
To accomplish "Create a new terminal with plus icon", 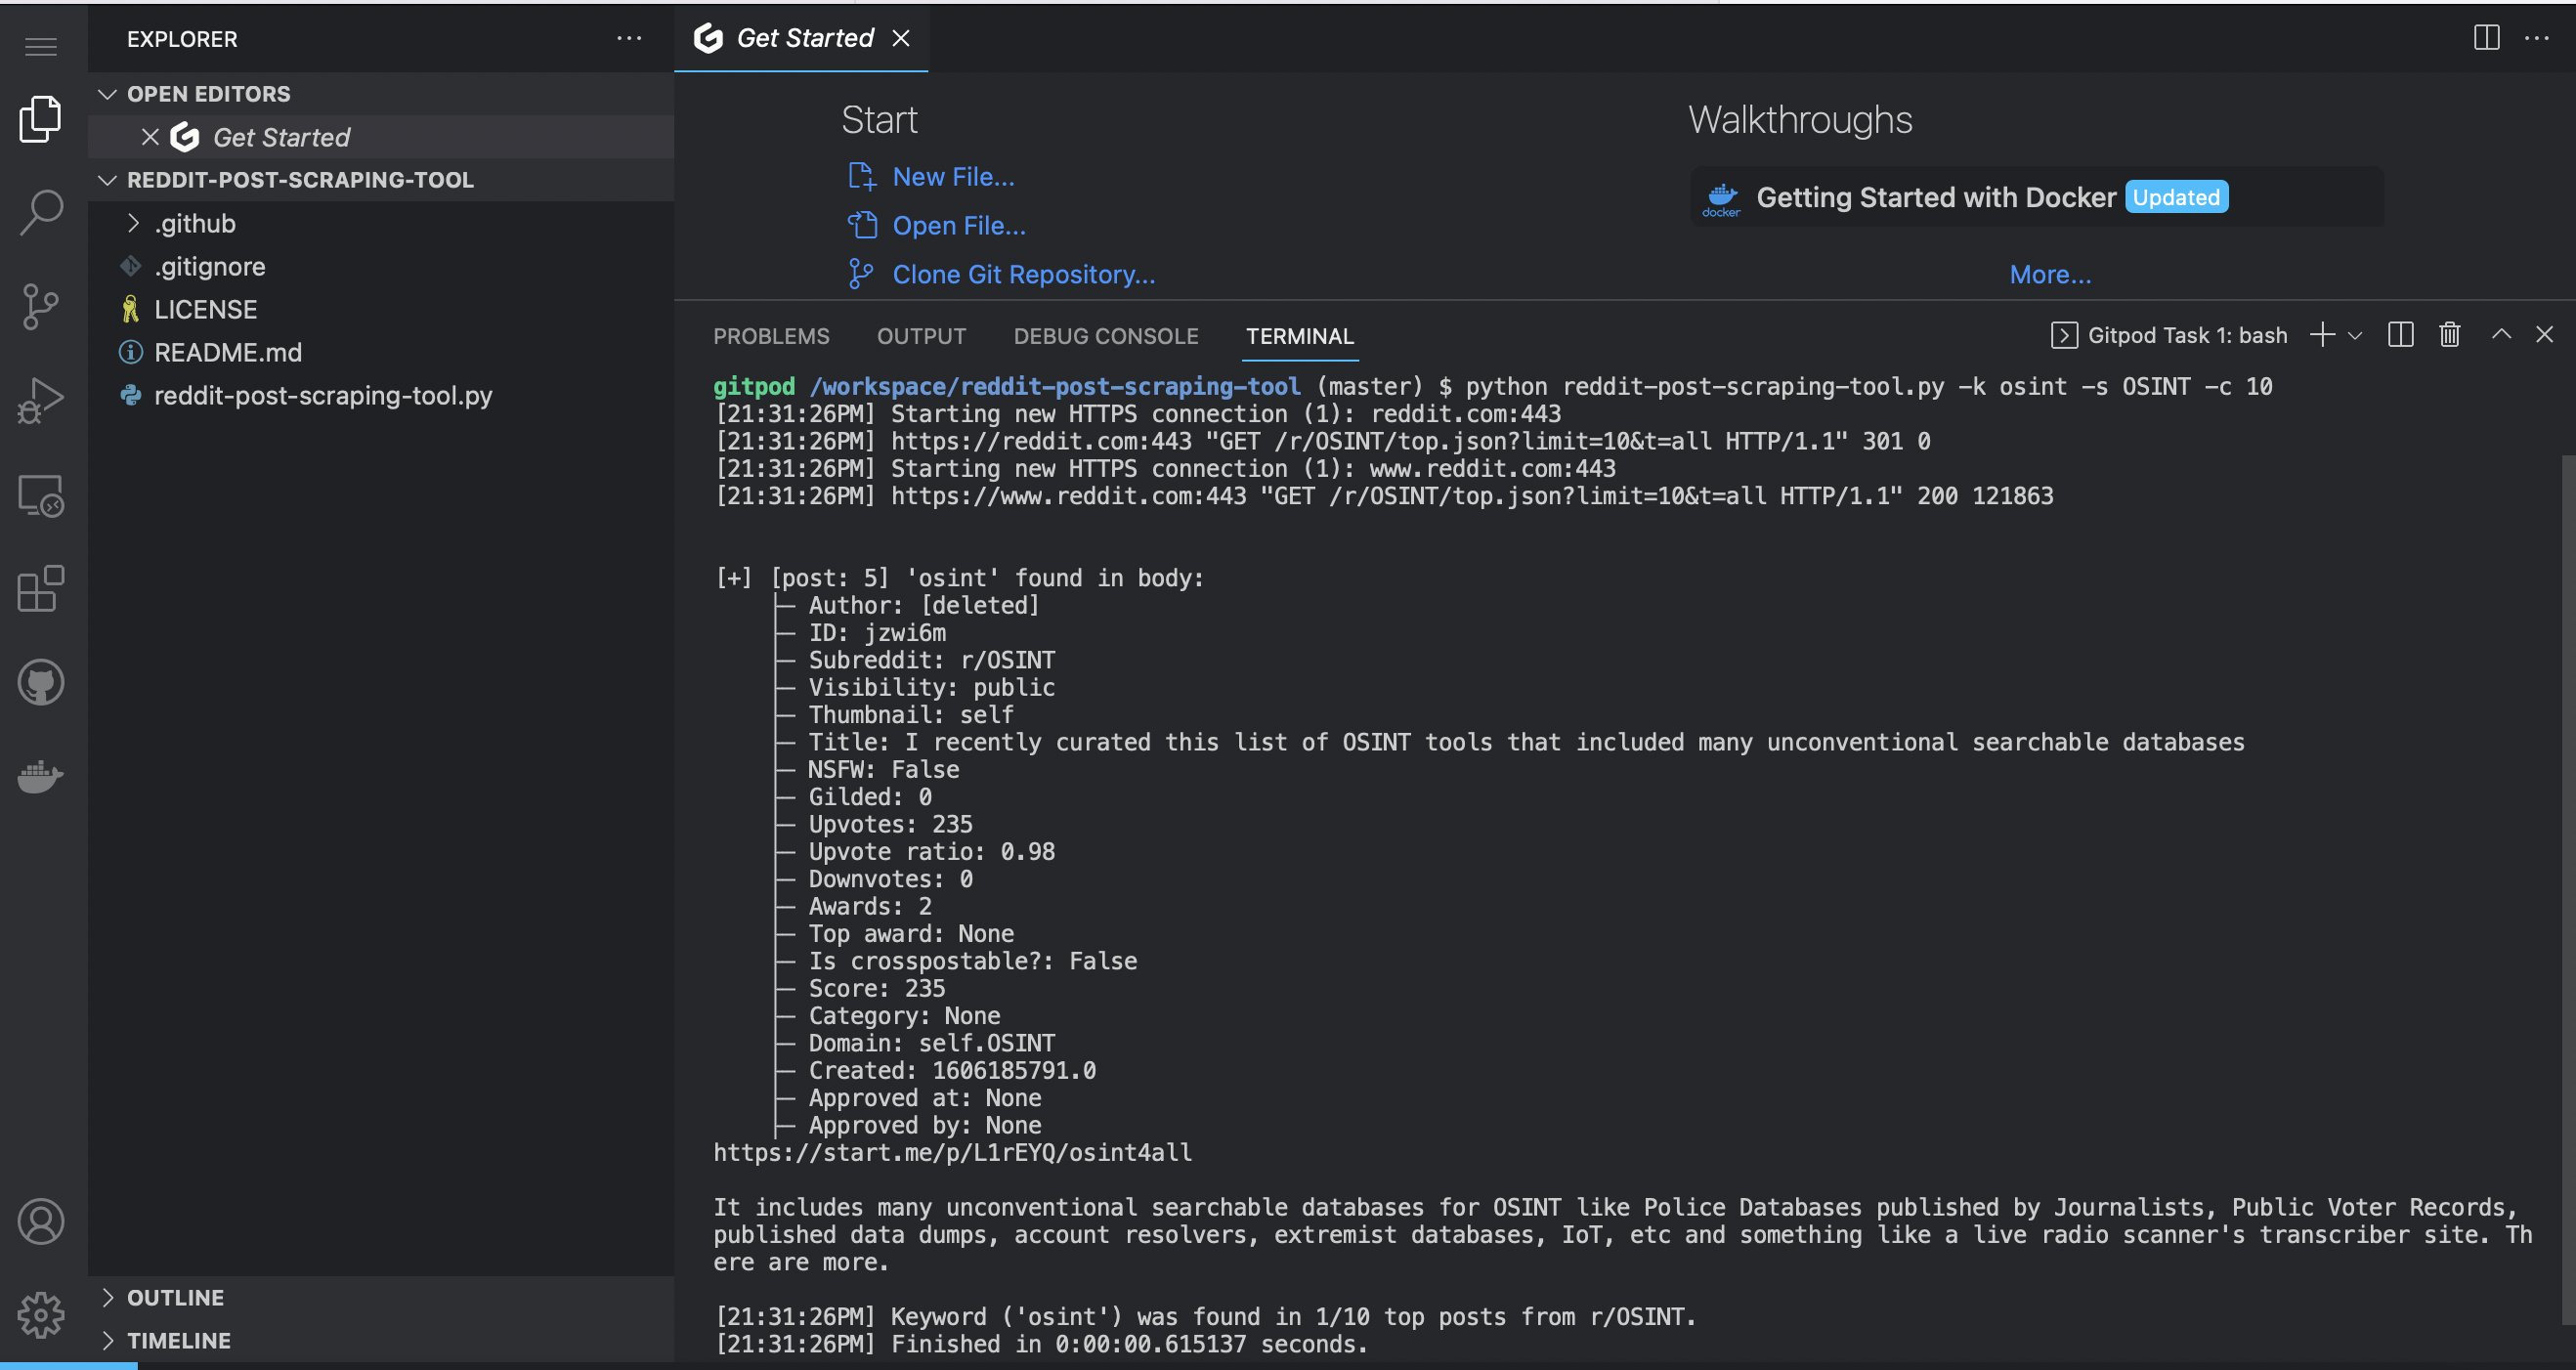I will (x=2322, y=335).
